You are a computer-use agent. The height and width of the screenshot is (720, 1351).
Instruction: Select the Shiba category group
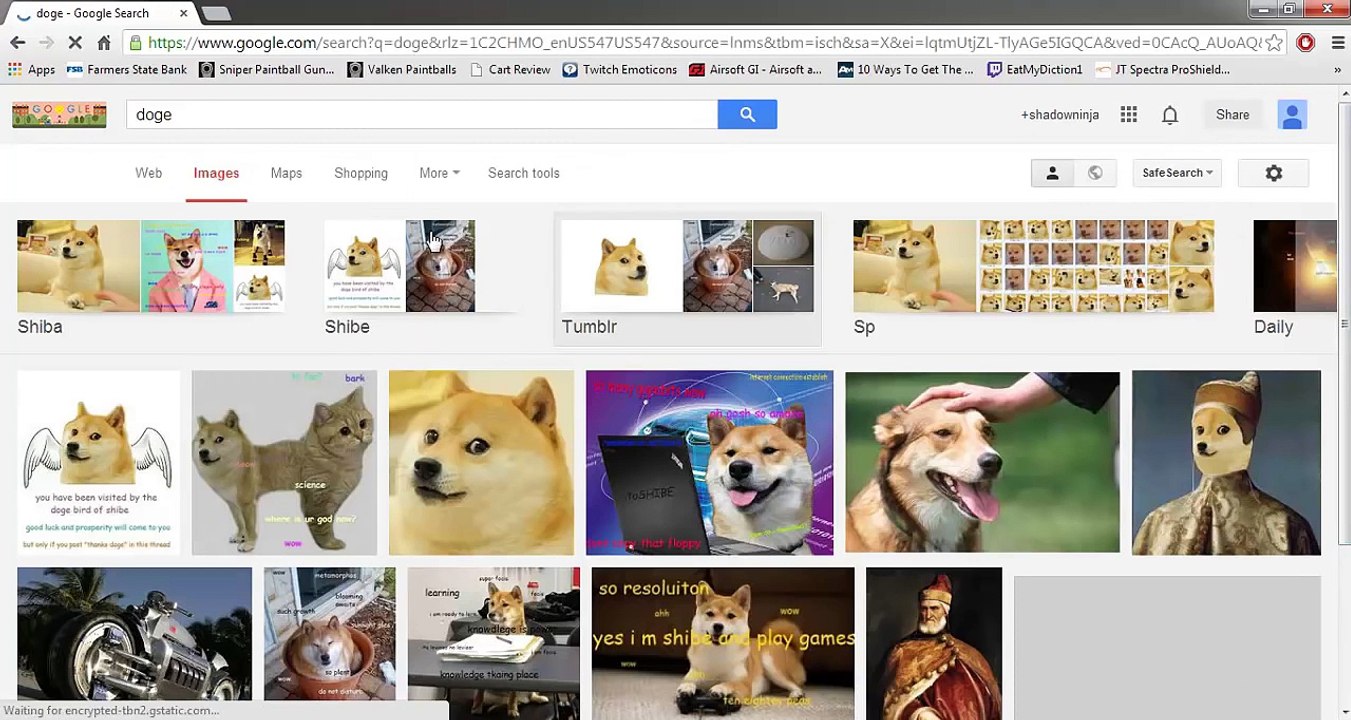[x=151, y=278]
